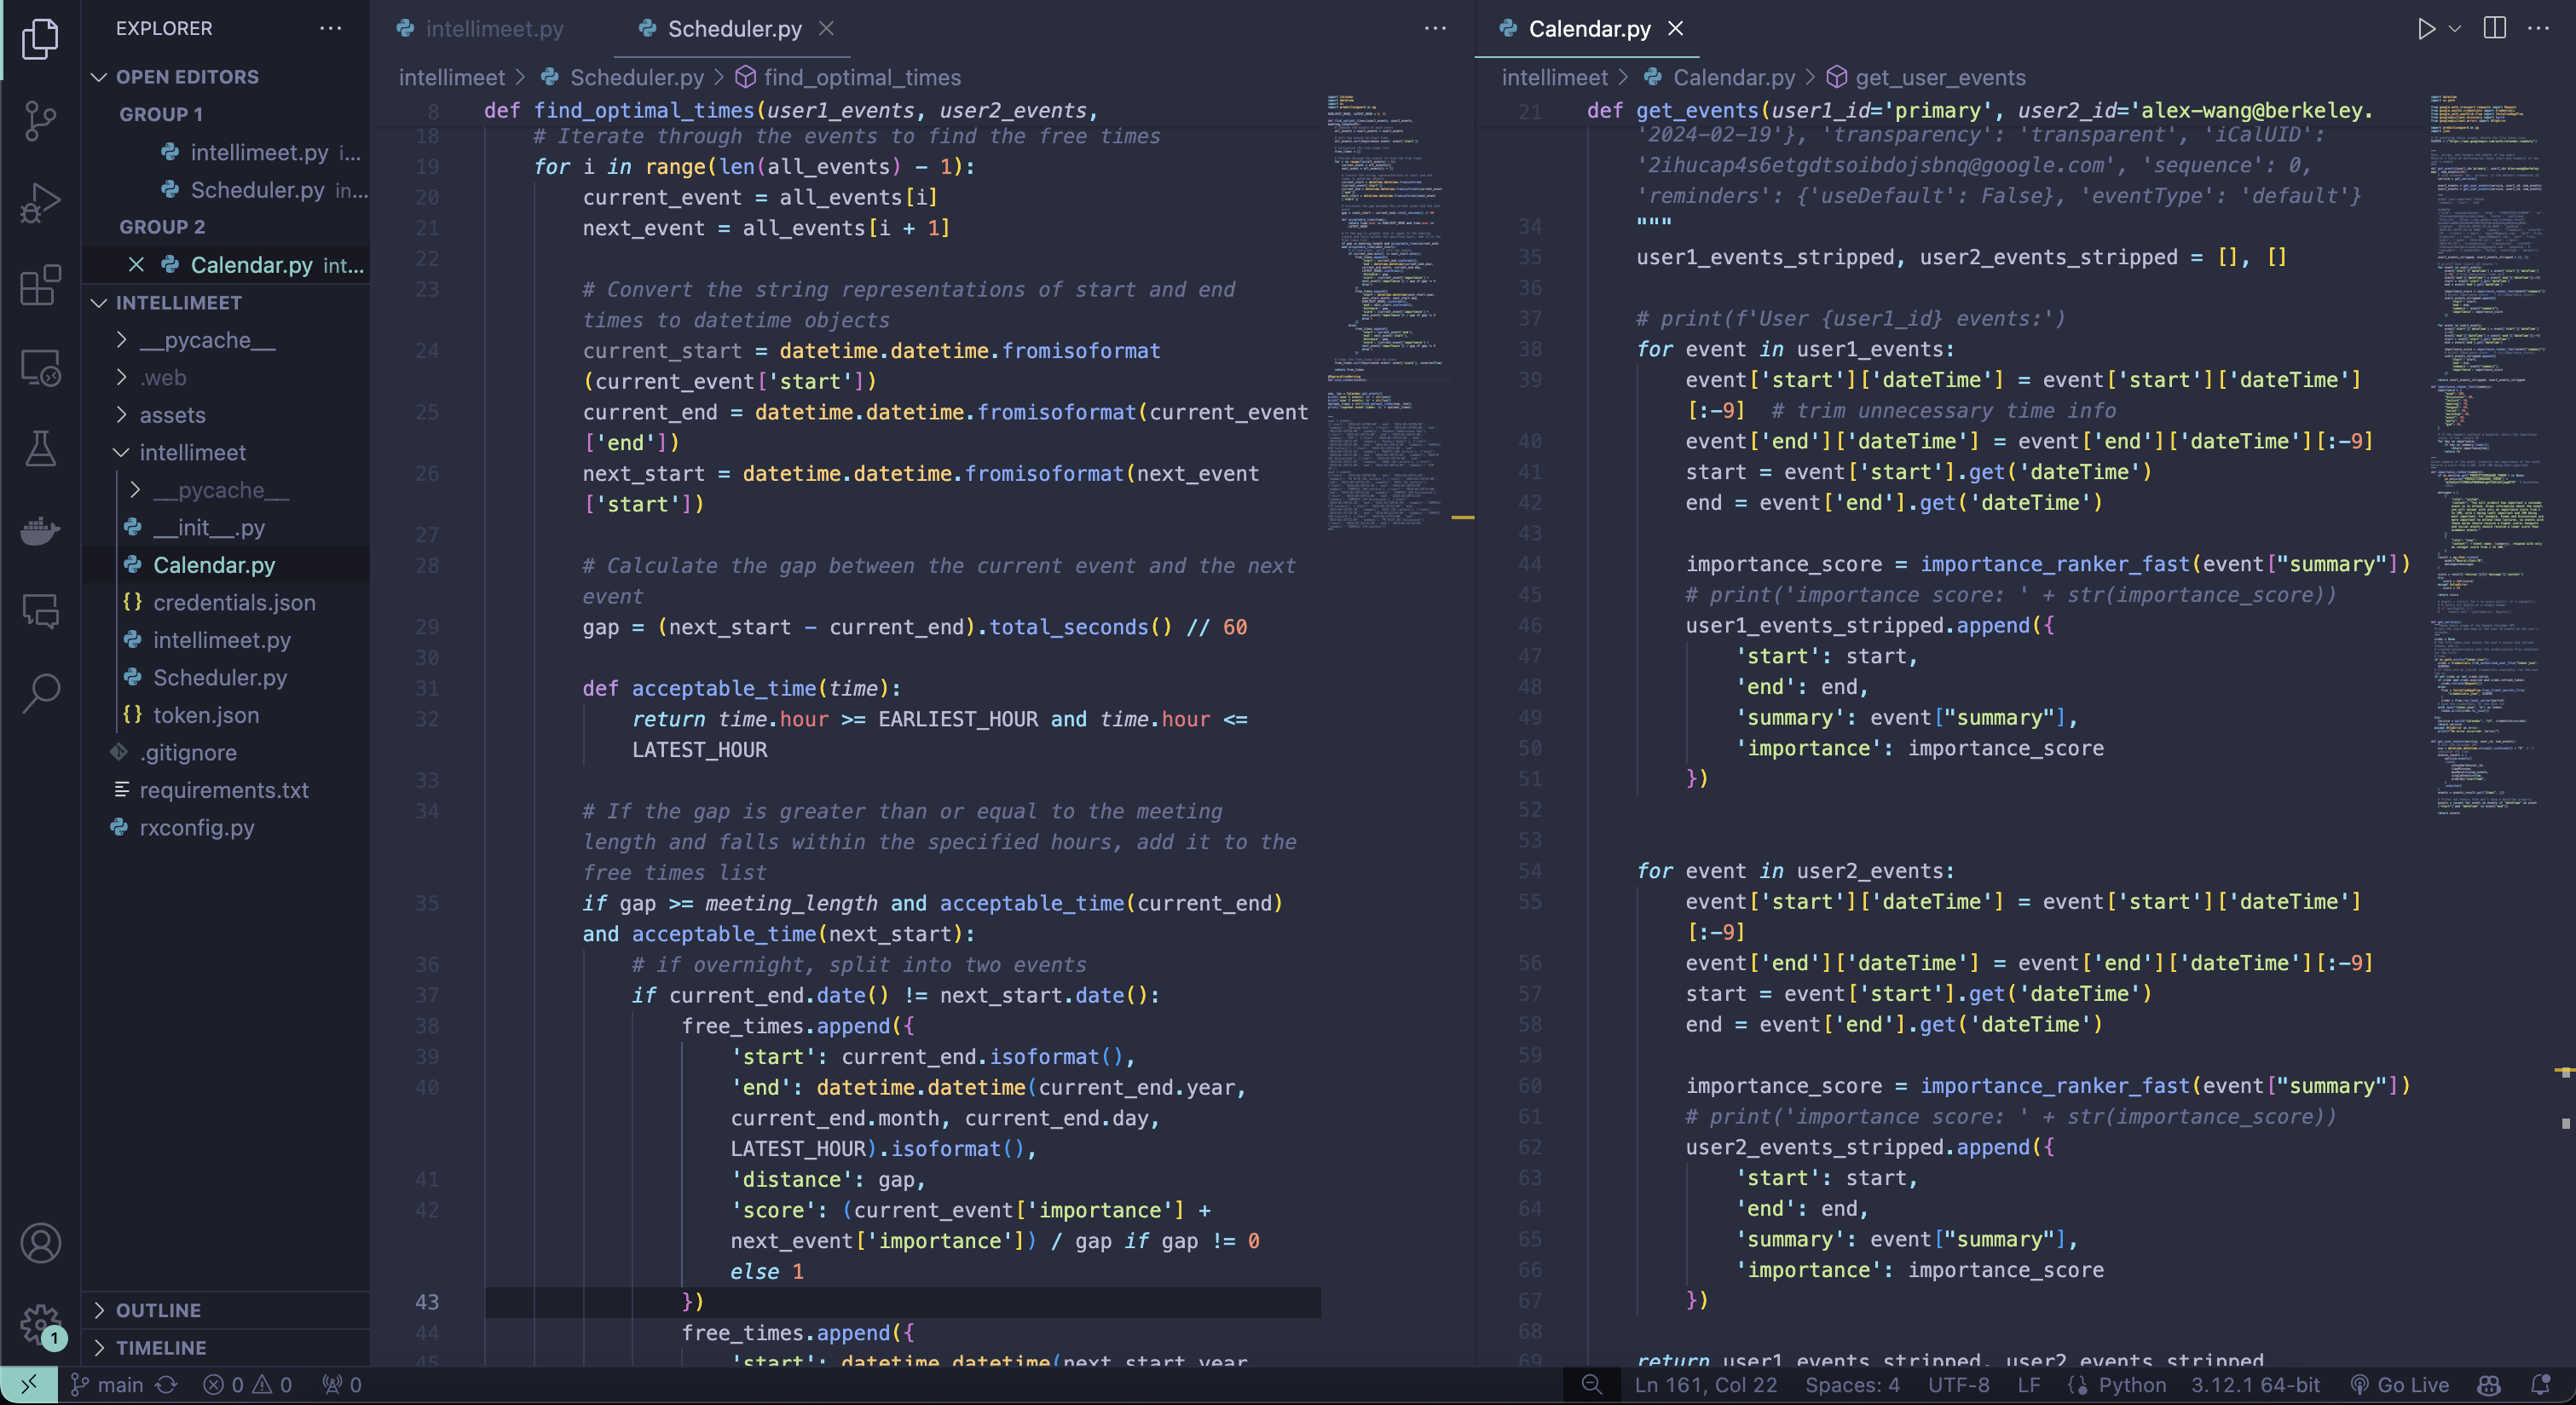
Task: Open credentials.json in file tree
Action: click(233, 603)
